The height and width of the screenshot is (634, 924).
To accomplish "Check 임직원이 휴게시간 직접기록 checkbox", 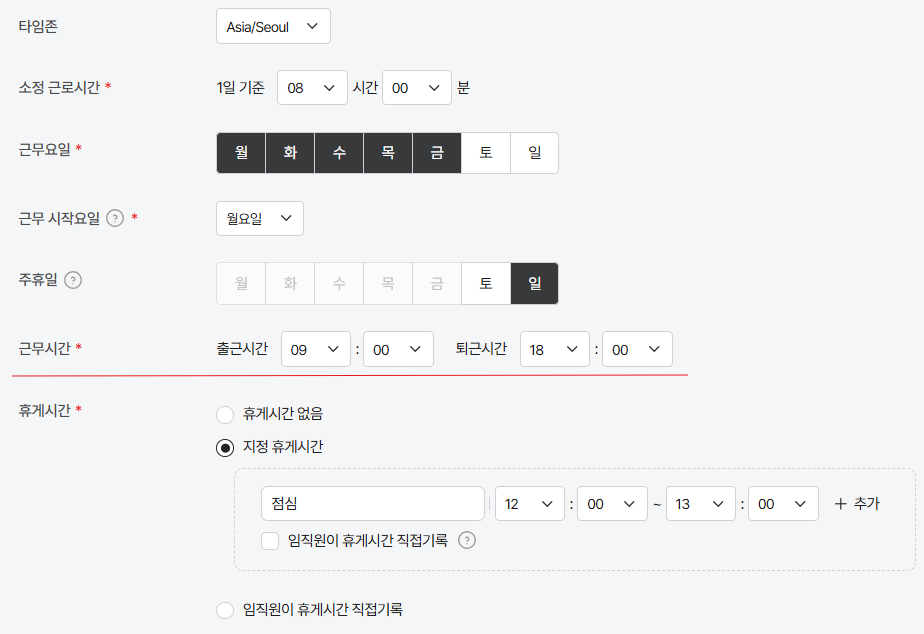I will (x=270, y=541).
